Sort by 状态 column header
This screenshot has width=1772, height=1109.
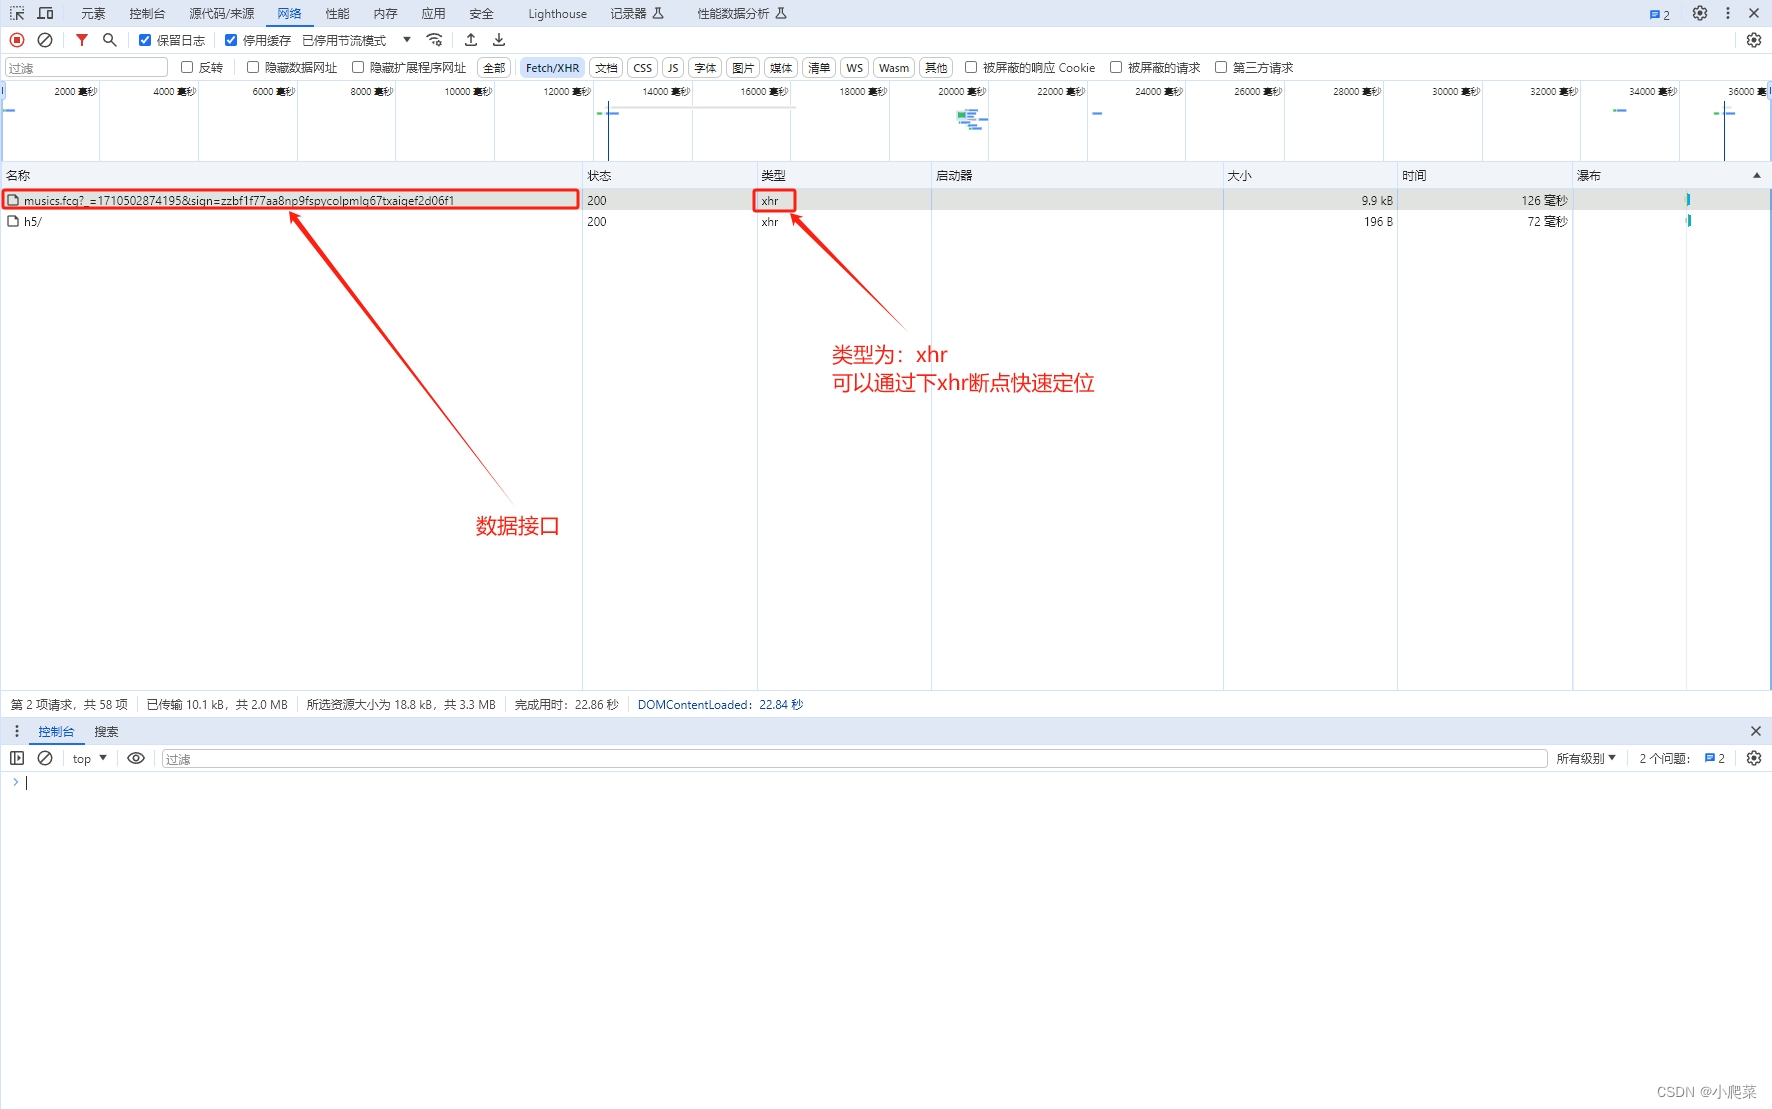point(669,175)
